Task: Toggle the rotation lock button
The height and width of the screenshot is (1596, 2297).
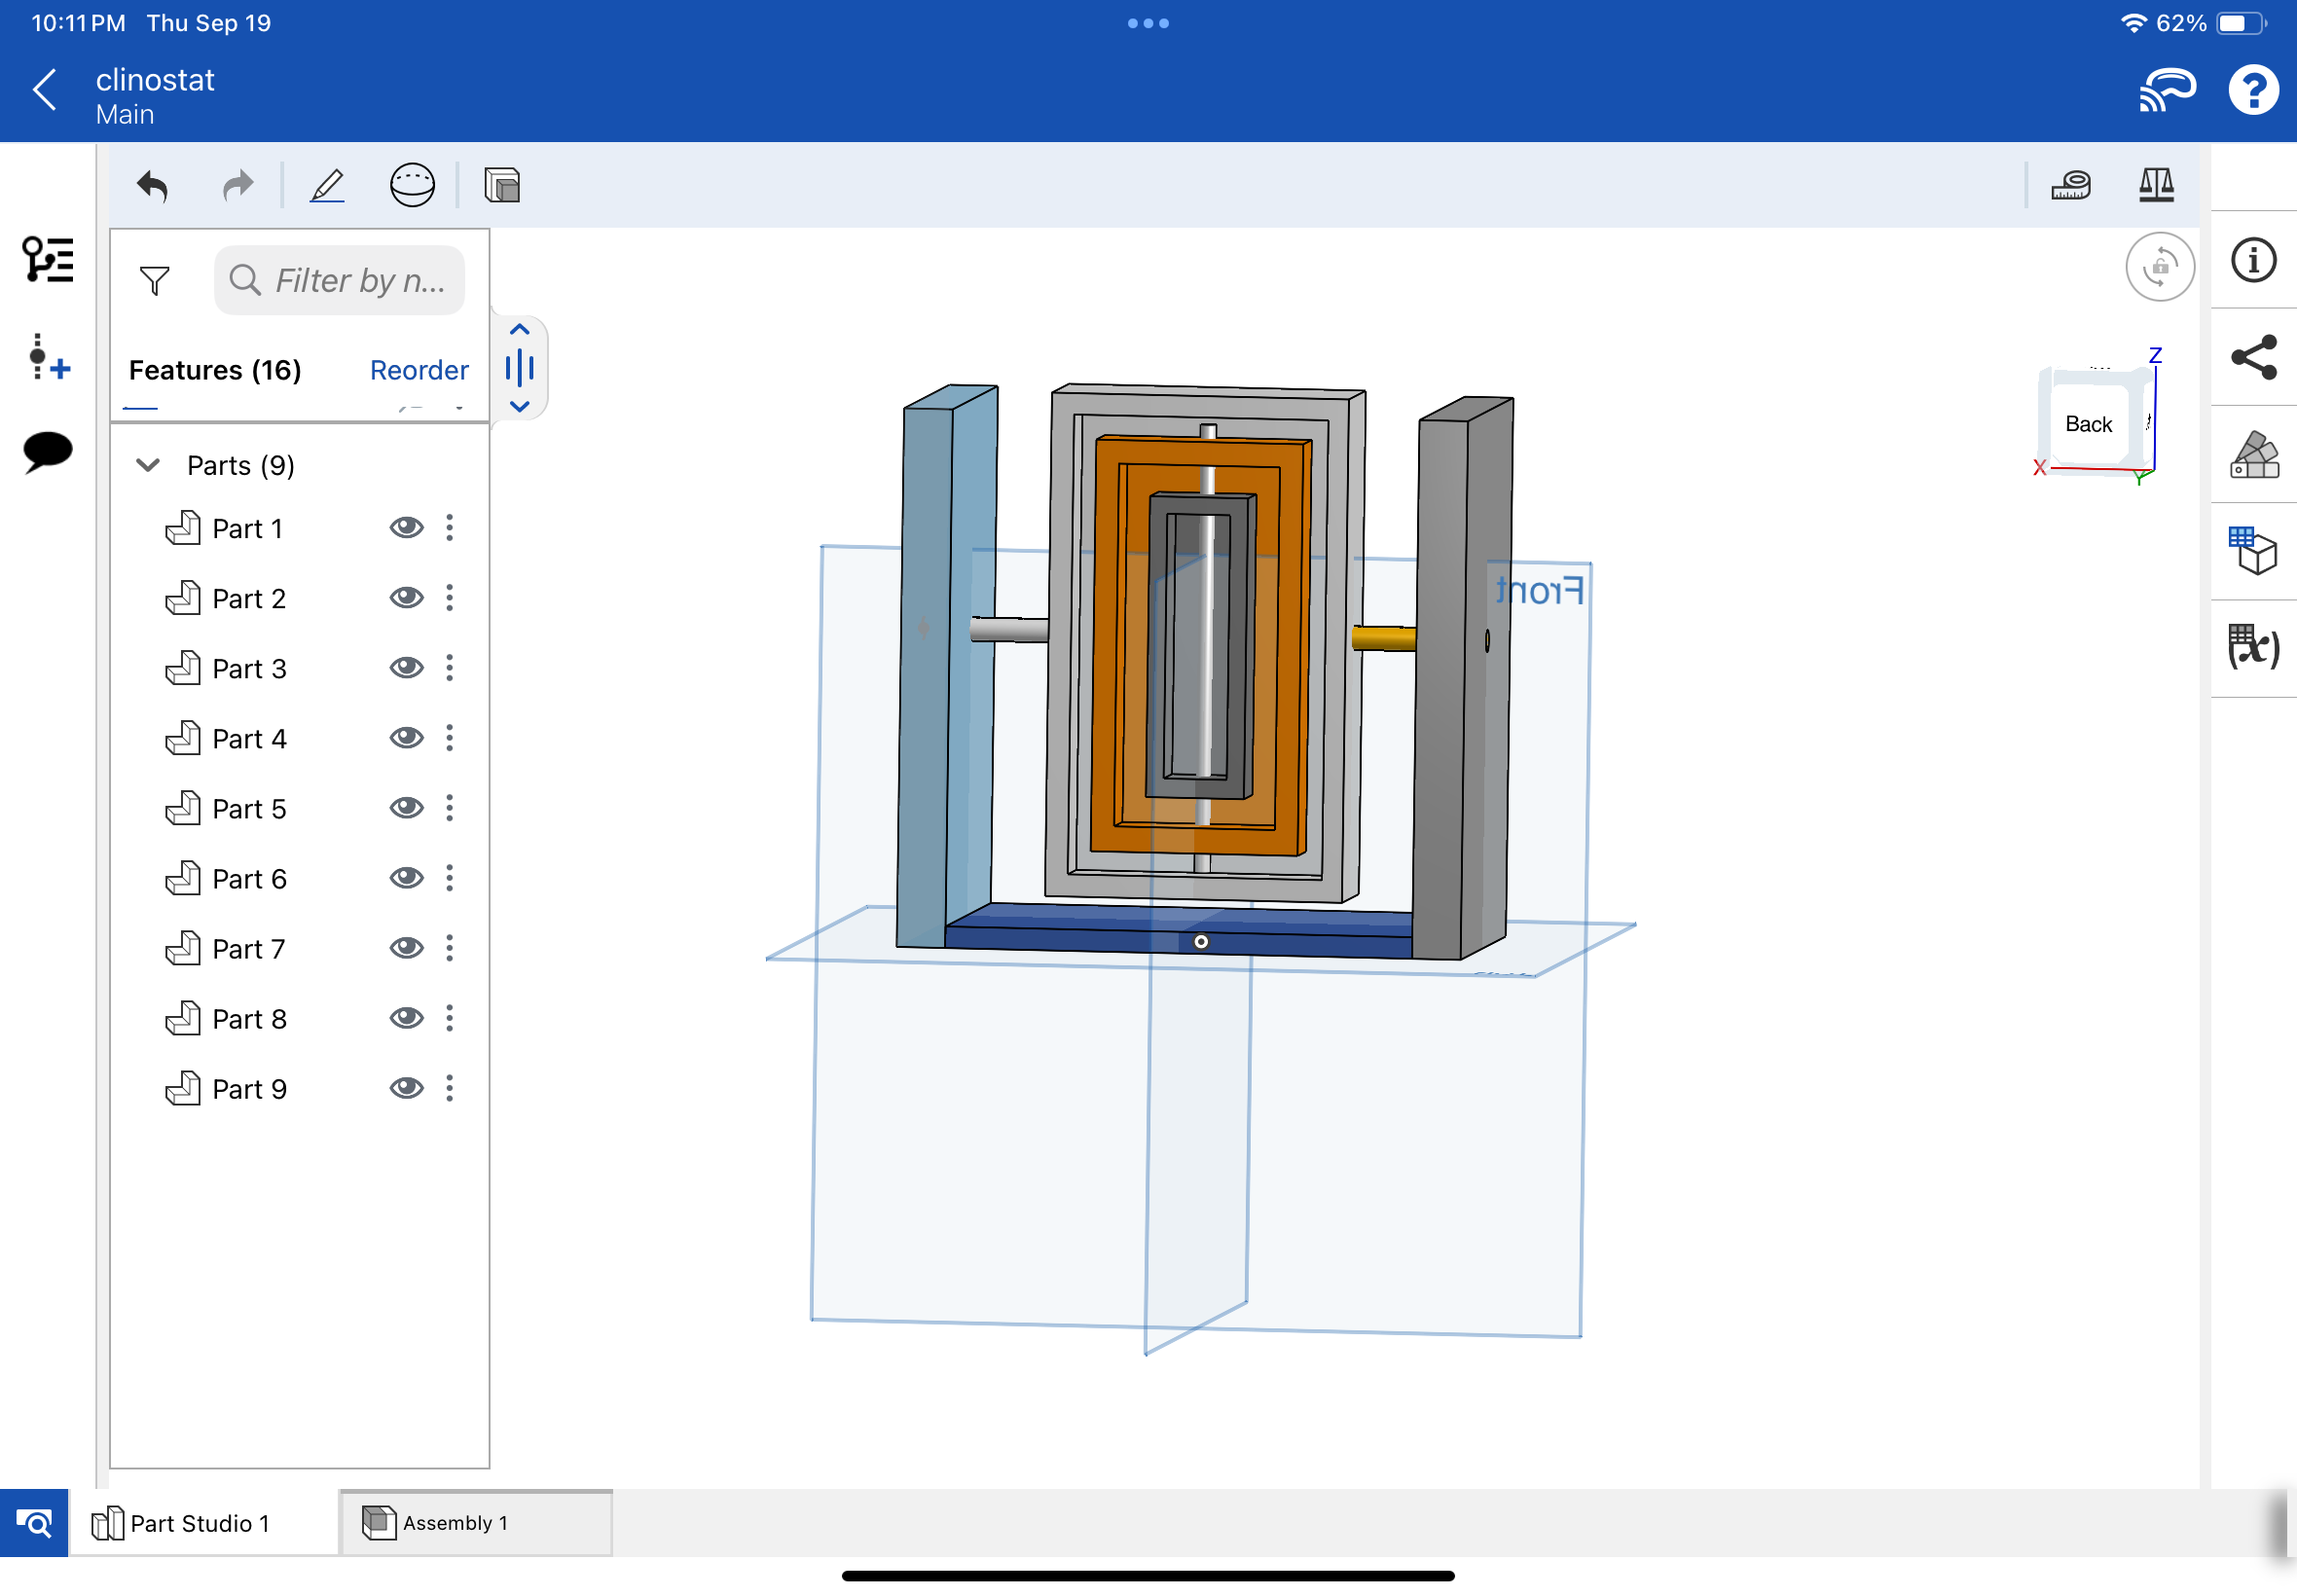Action: [x=2160, y=267]
